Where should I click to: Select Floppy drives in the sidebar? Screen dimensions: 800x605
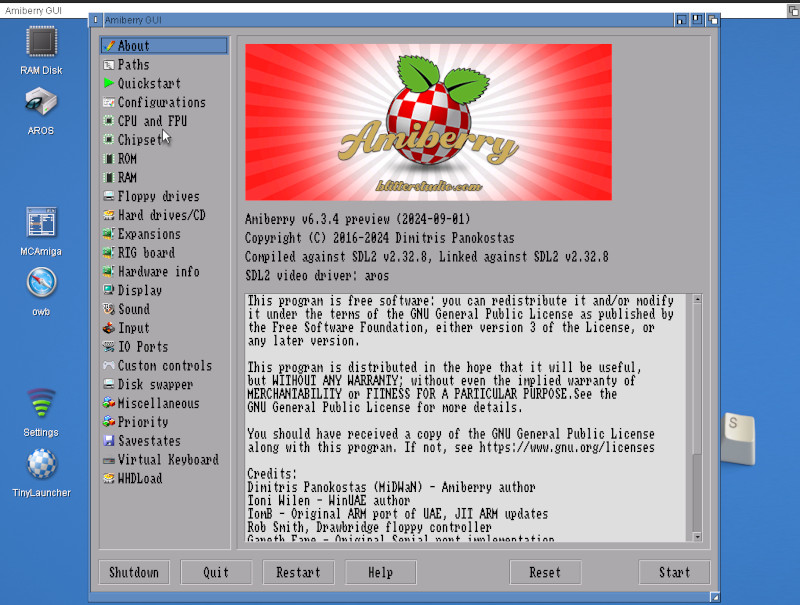pyautogui.click(x=158, y=197)
